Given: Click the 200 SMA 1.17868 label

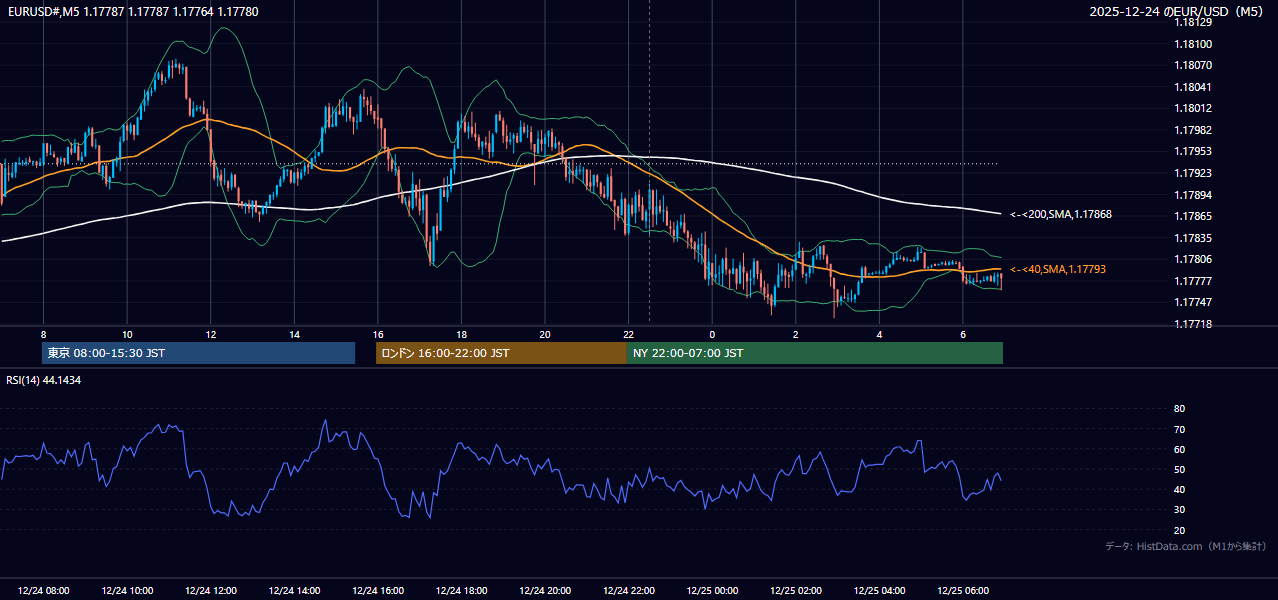Looking at the screenshot, I should click(1061, 215).
